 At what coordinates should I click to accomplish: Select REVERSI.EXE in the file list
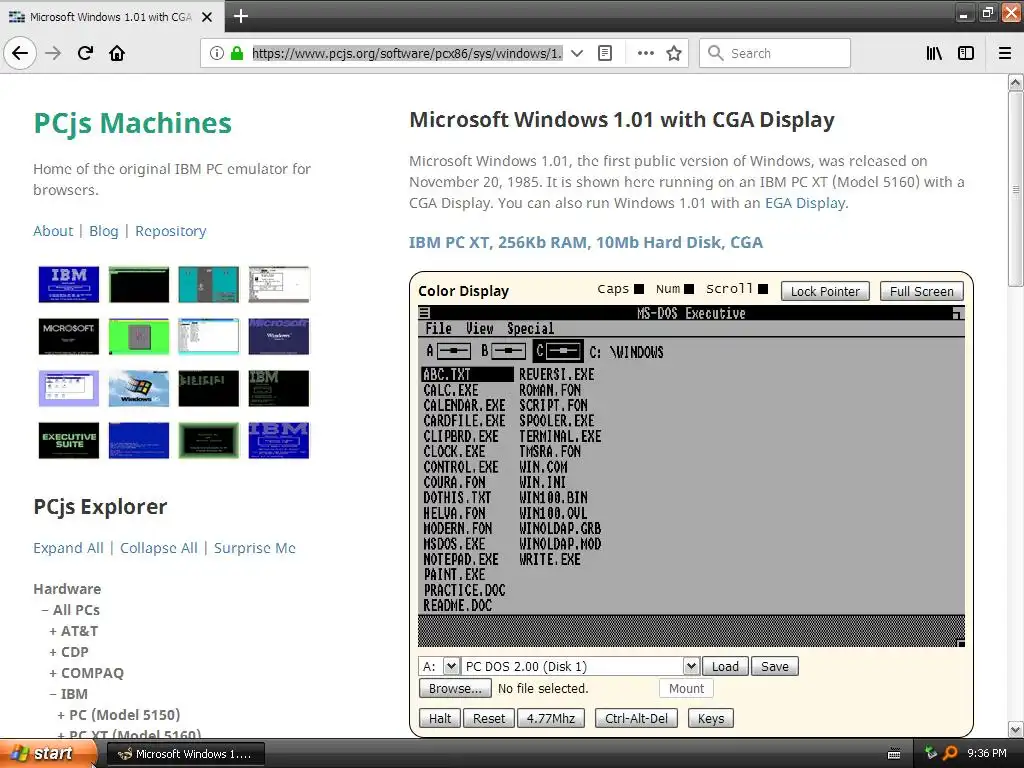pyautogui.click(x=556, y=374)
